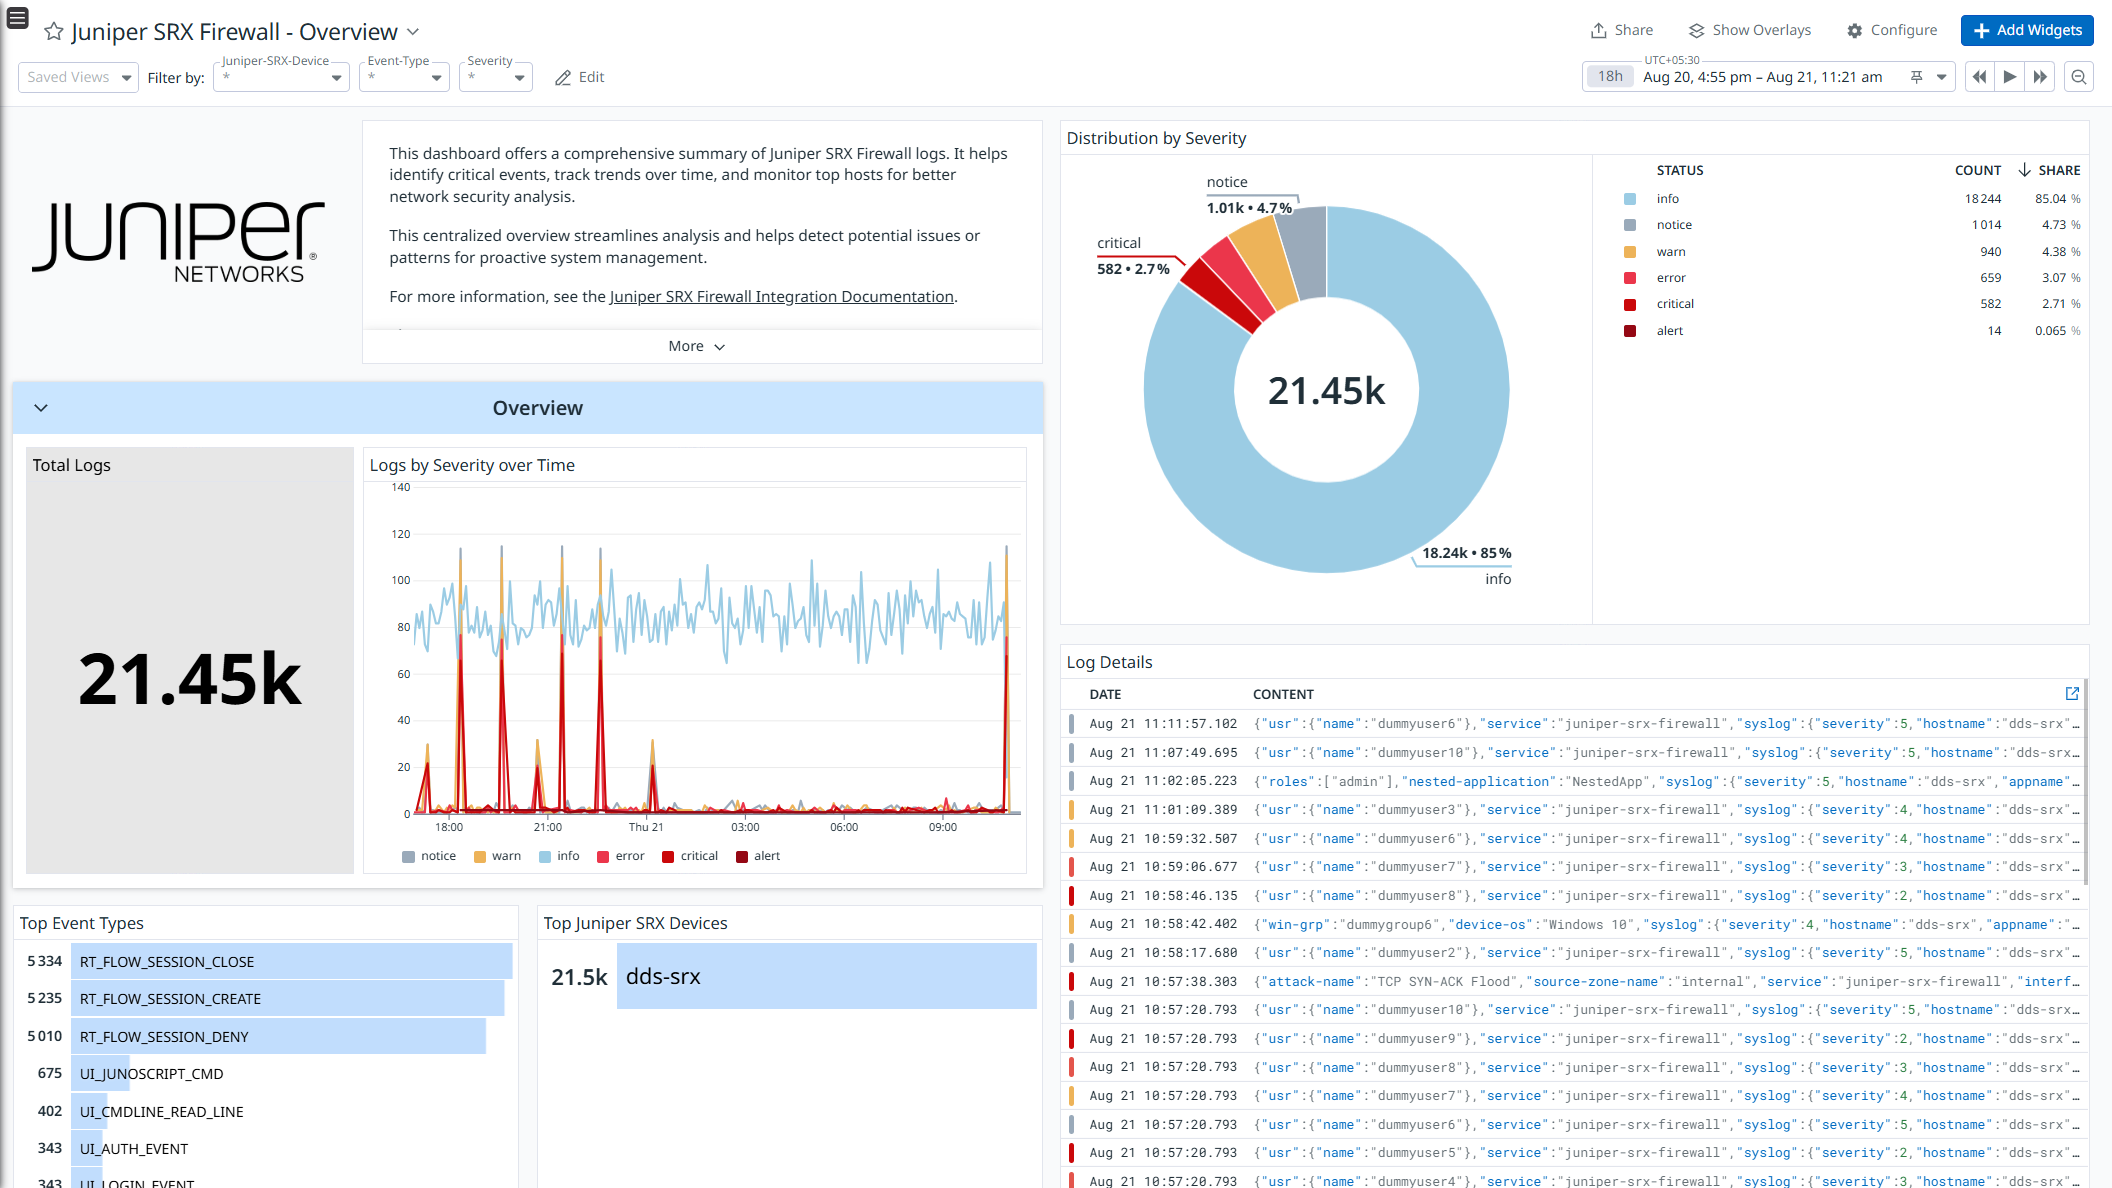Play live time range
The image size is (2112, 1188).
(2010, 77)
